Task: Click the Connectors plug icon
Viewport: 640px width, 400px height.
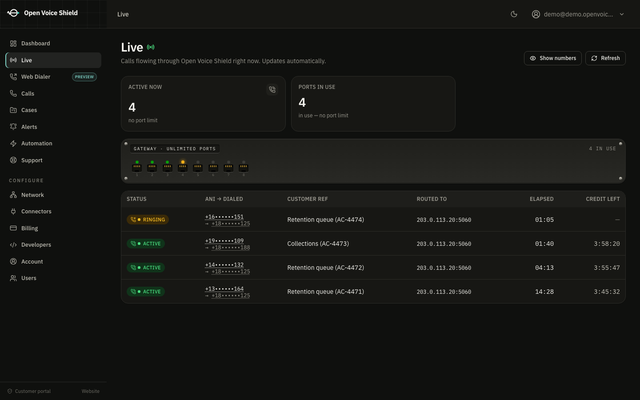Action: tap(13, 211)
